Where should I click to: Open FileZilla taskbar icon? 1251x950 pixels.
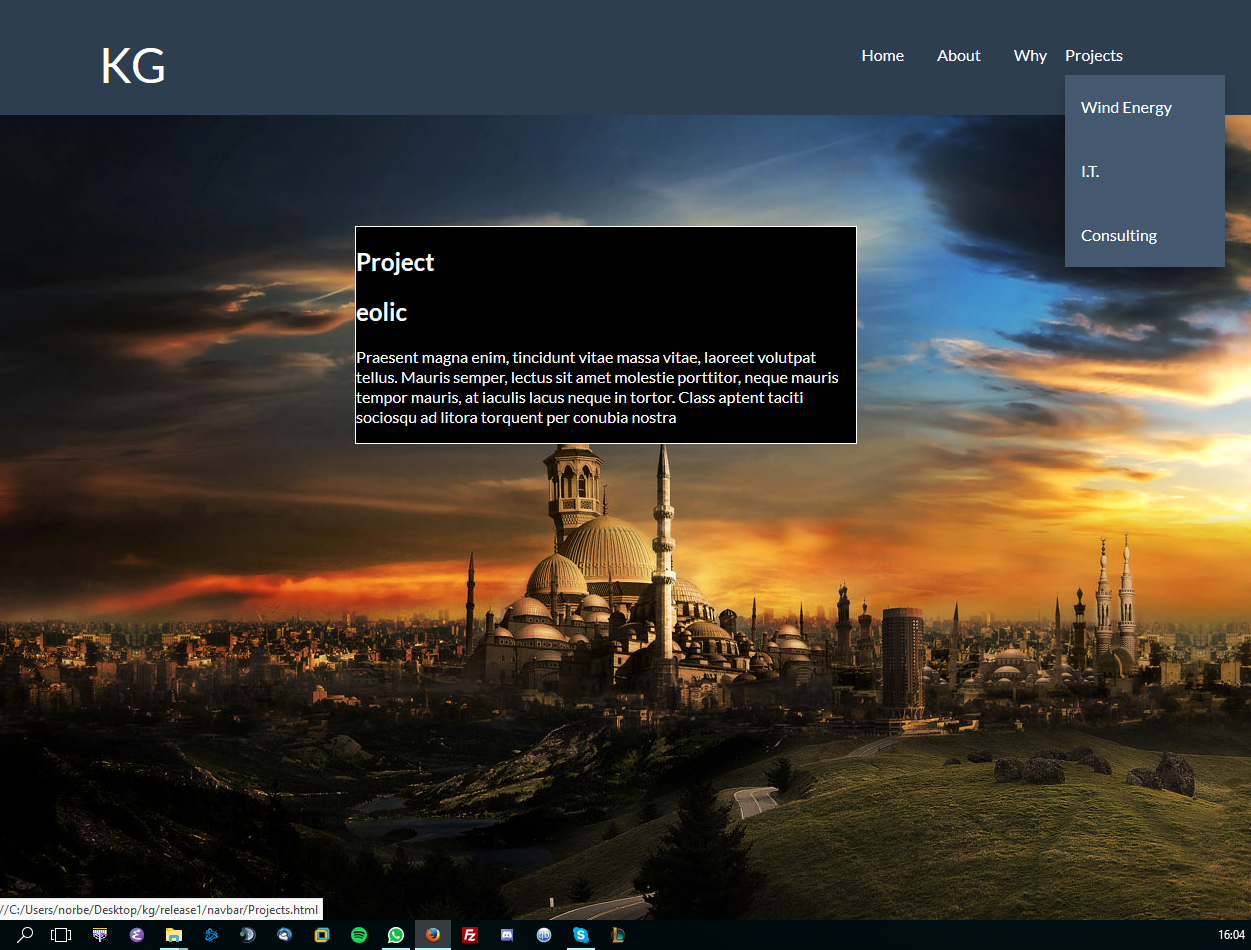[x=470, y=935]
